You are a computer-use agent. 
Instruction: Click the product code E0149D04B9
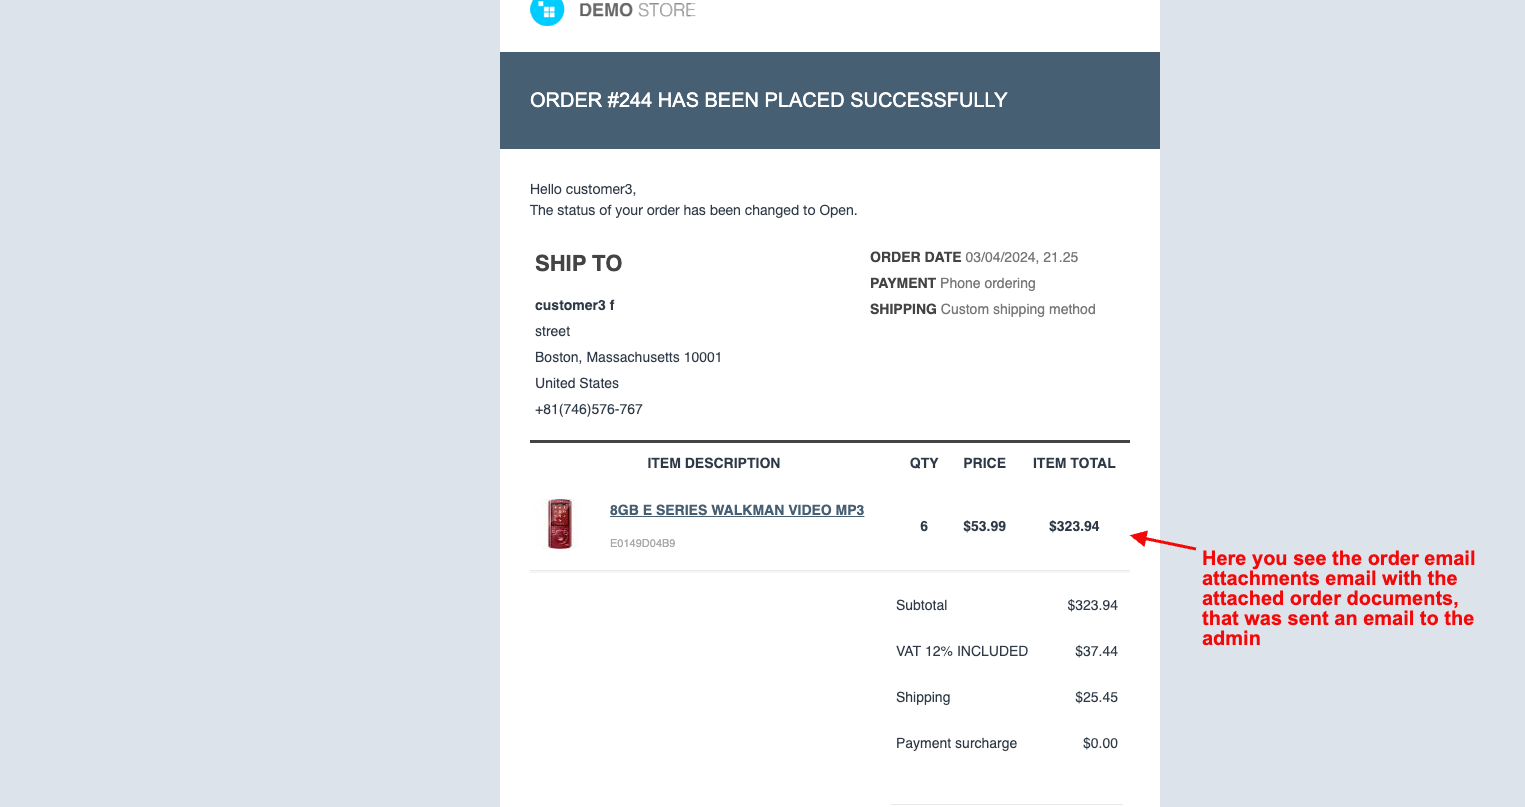pos(642,544)
